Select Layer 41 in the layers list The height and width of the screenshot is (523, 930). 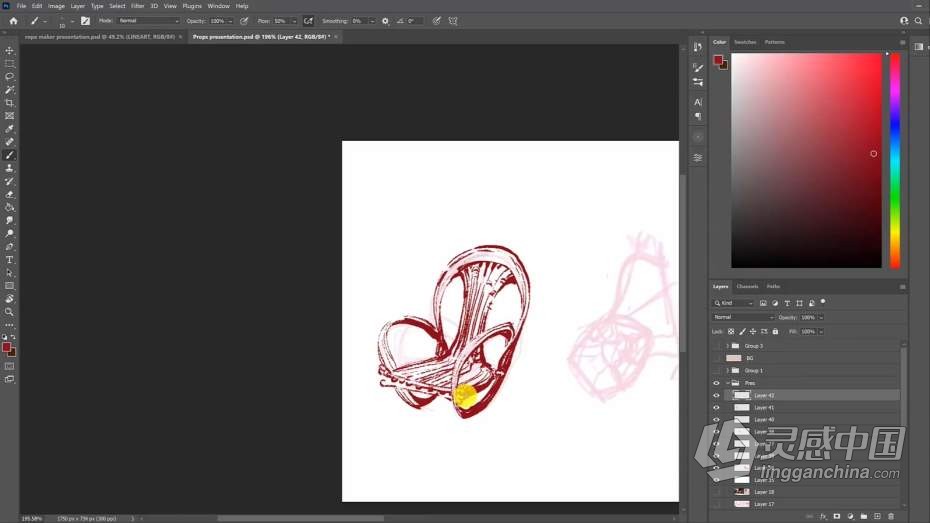[764, 408]
